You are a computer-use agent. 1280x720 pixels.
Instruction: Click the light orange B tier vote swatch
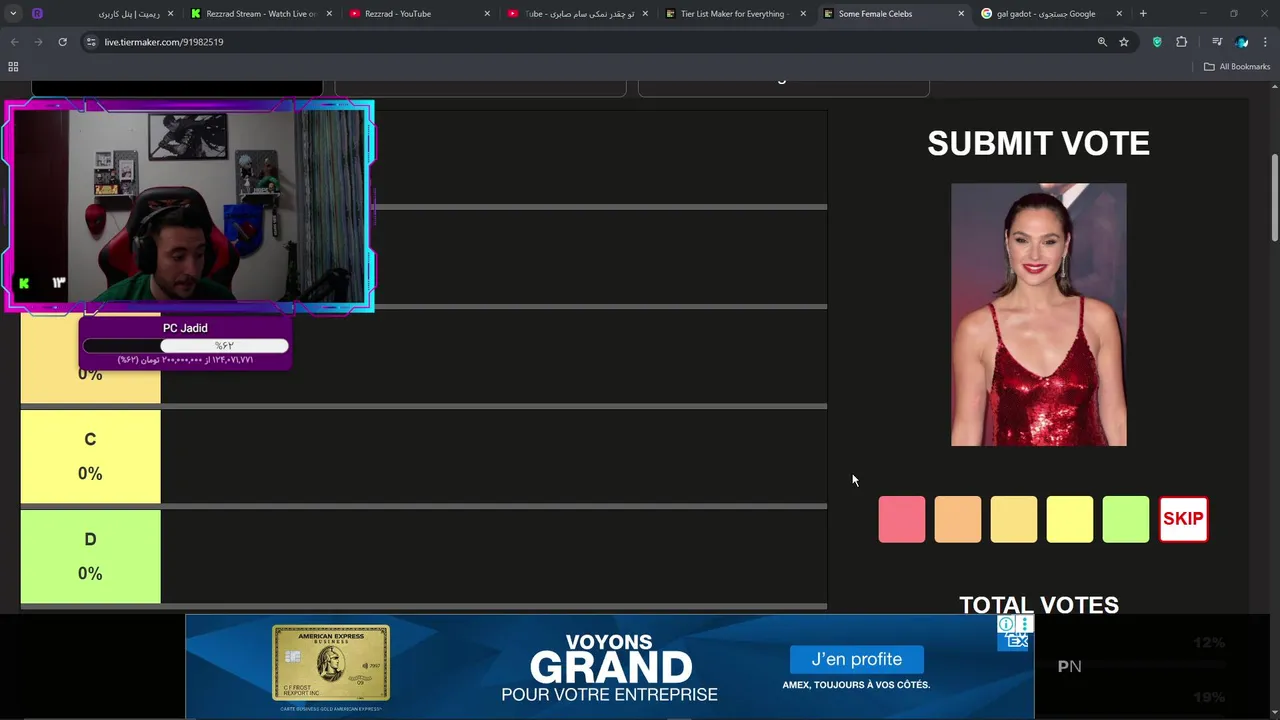coord(1013,519)
